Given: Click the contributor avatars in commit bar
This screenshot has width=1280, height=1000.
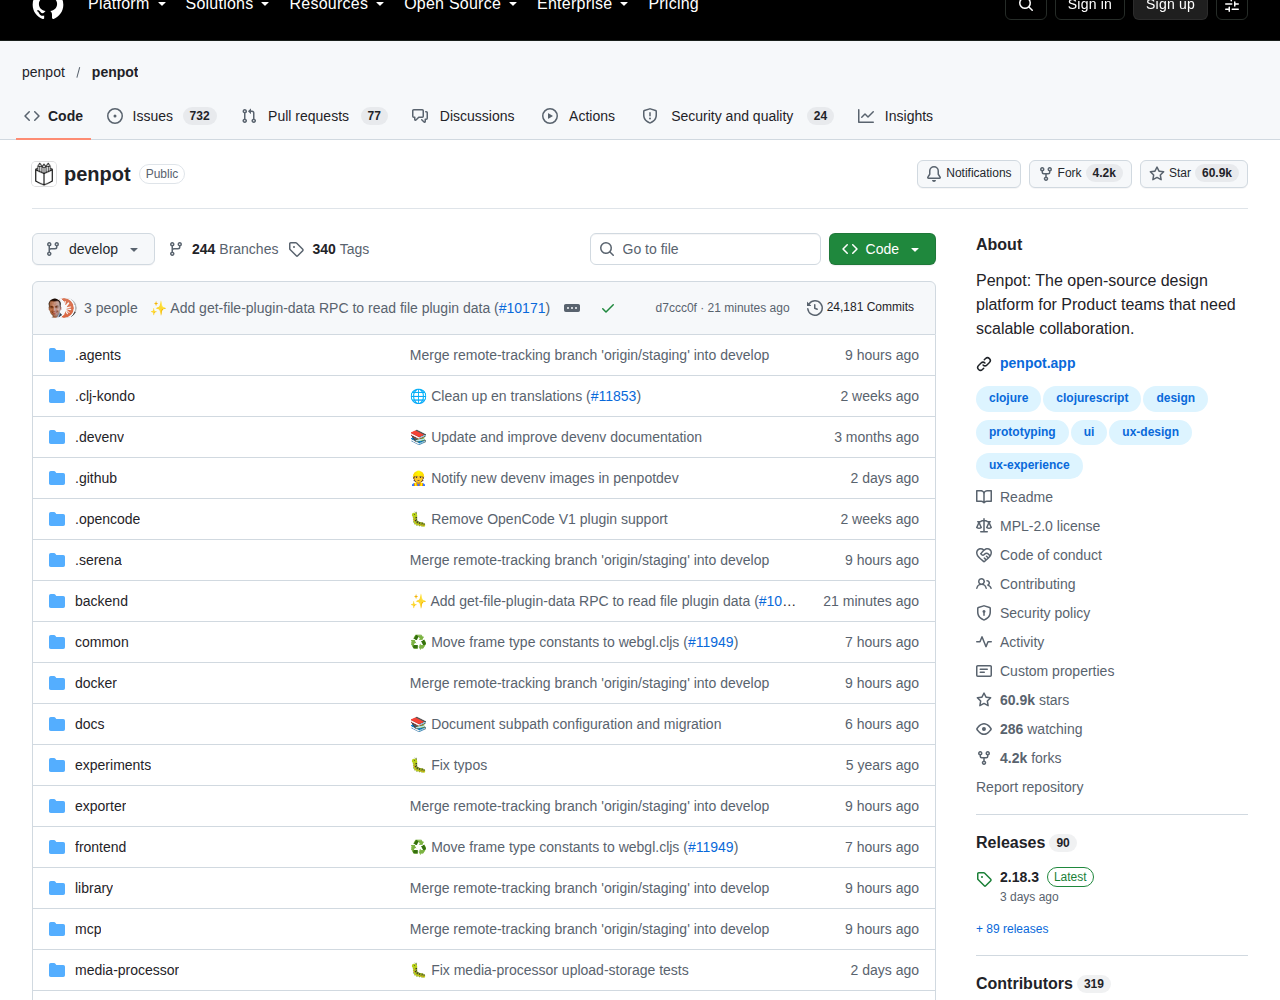Looking at the screenshot, I should coord(62,308).
